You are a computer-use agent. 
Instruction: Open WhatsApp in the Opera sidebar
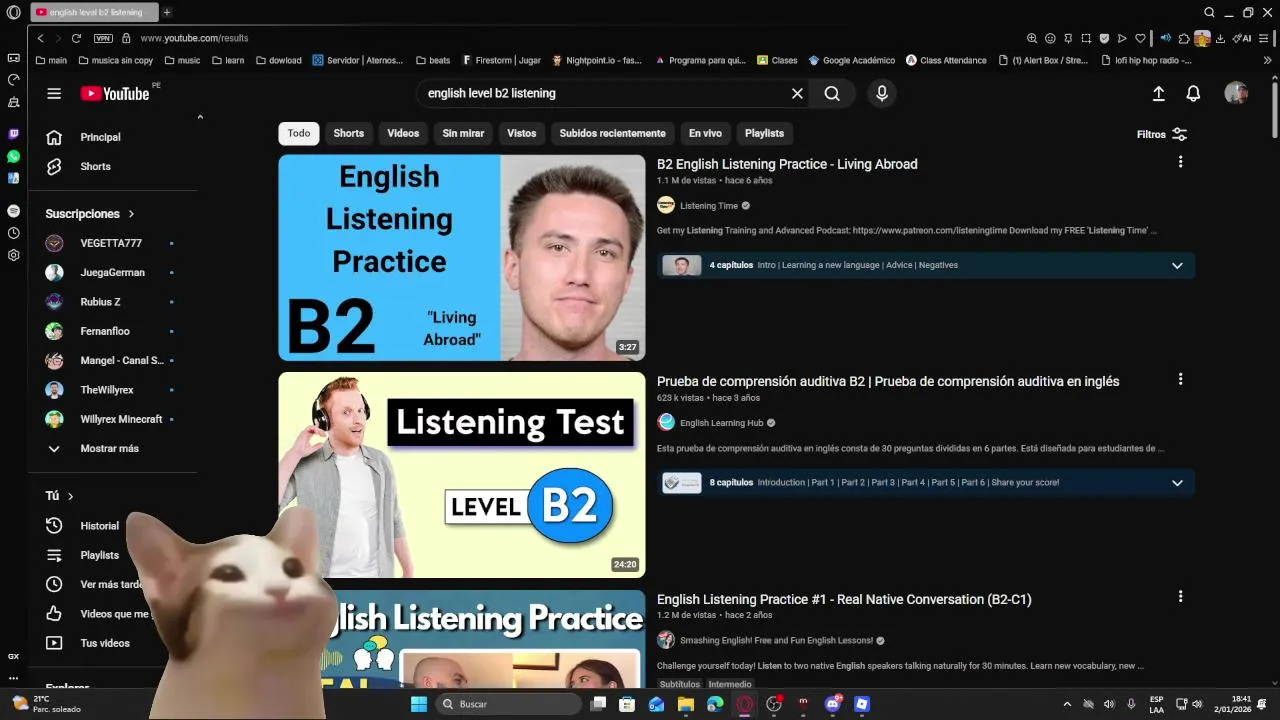pyautogui.click(x=13, y=157)
